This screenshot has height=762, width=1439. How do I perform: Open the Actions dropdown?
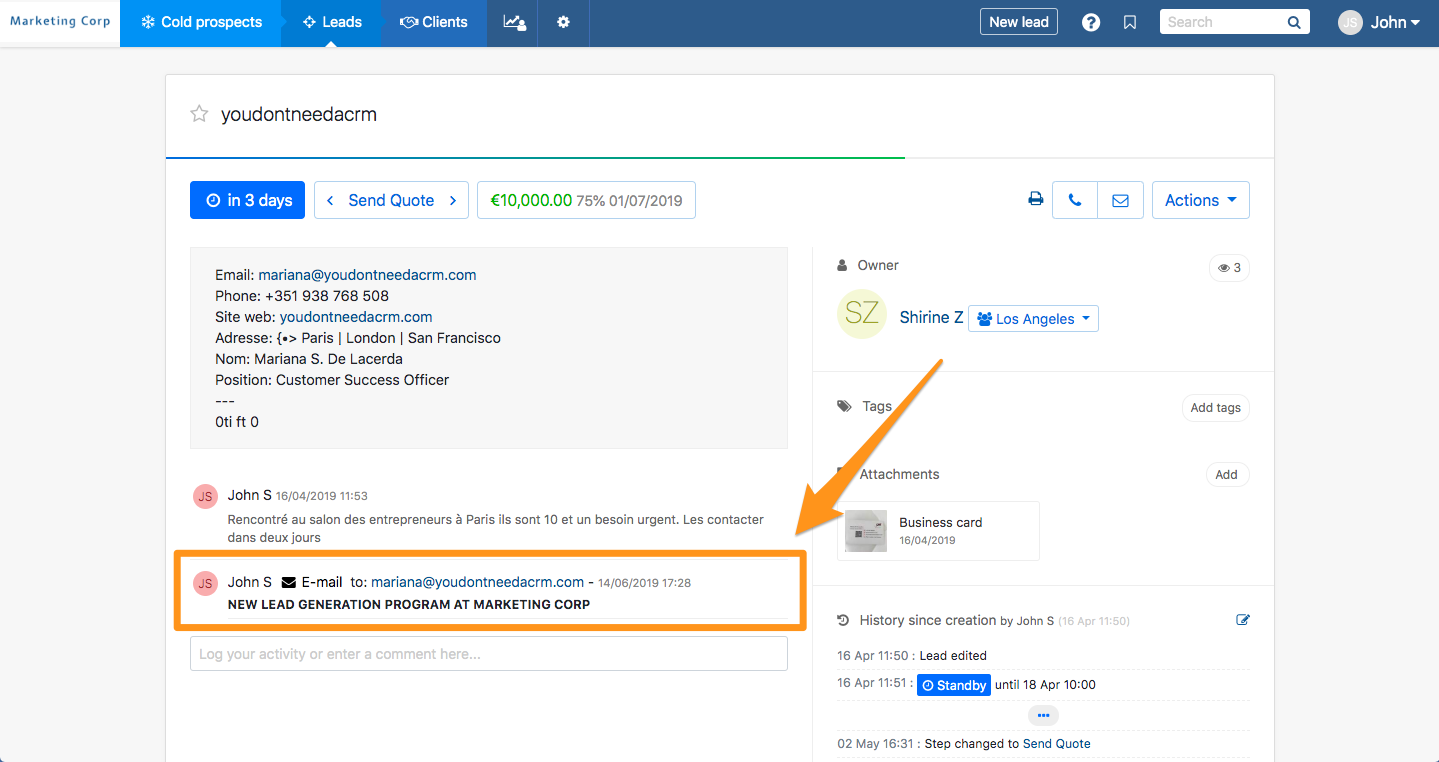pyautogui.click(x=1200, y=200)
